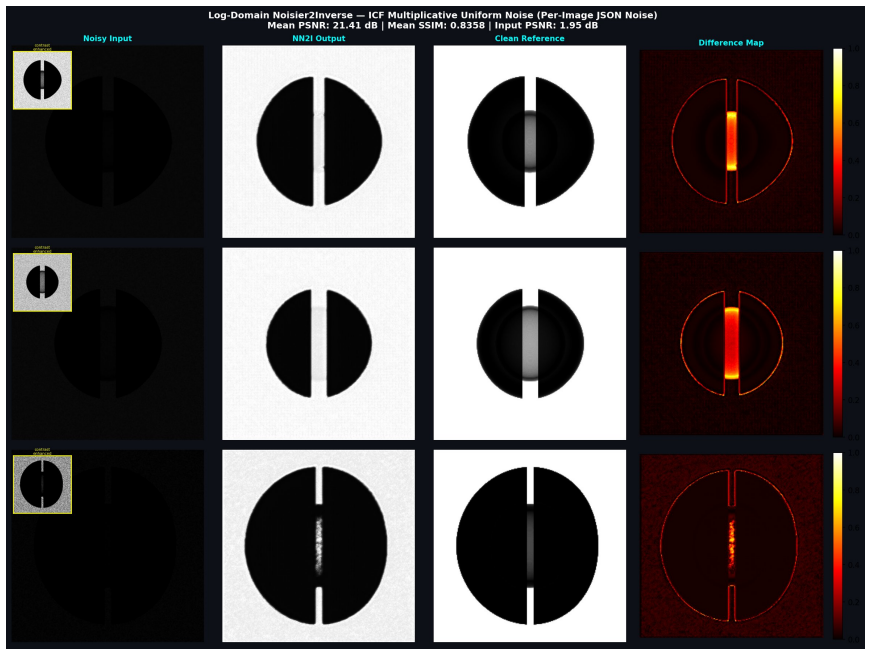Screen dimensions: 871x655
Task: Click the first row noisy input image
Action: (x=107, y=142)
